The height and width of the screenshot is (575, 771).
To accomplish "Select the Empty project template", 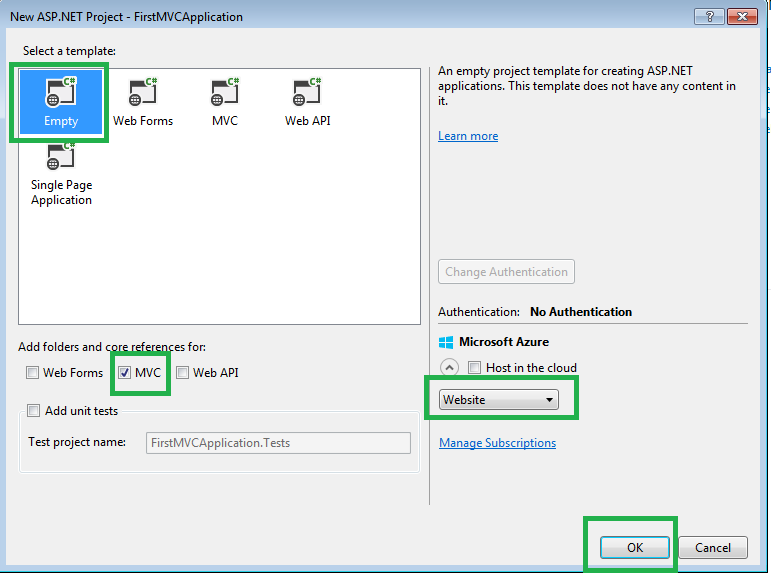I will [x=60, y=102].
